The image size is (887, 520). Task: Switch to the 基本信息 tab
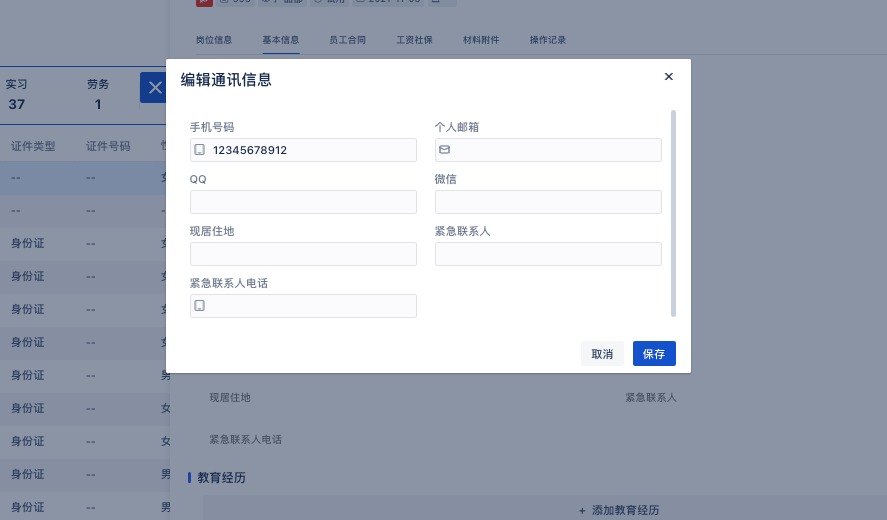point(281,40)
